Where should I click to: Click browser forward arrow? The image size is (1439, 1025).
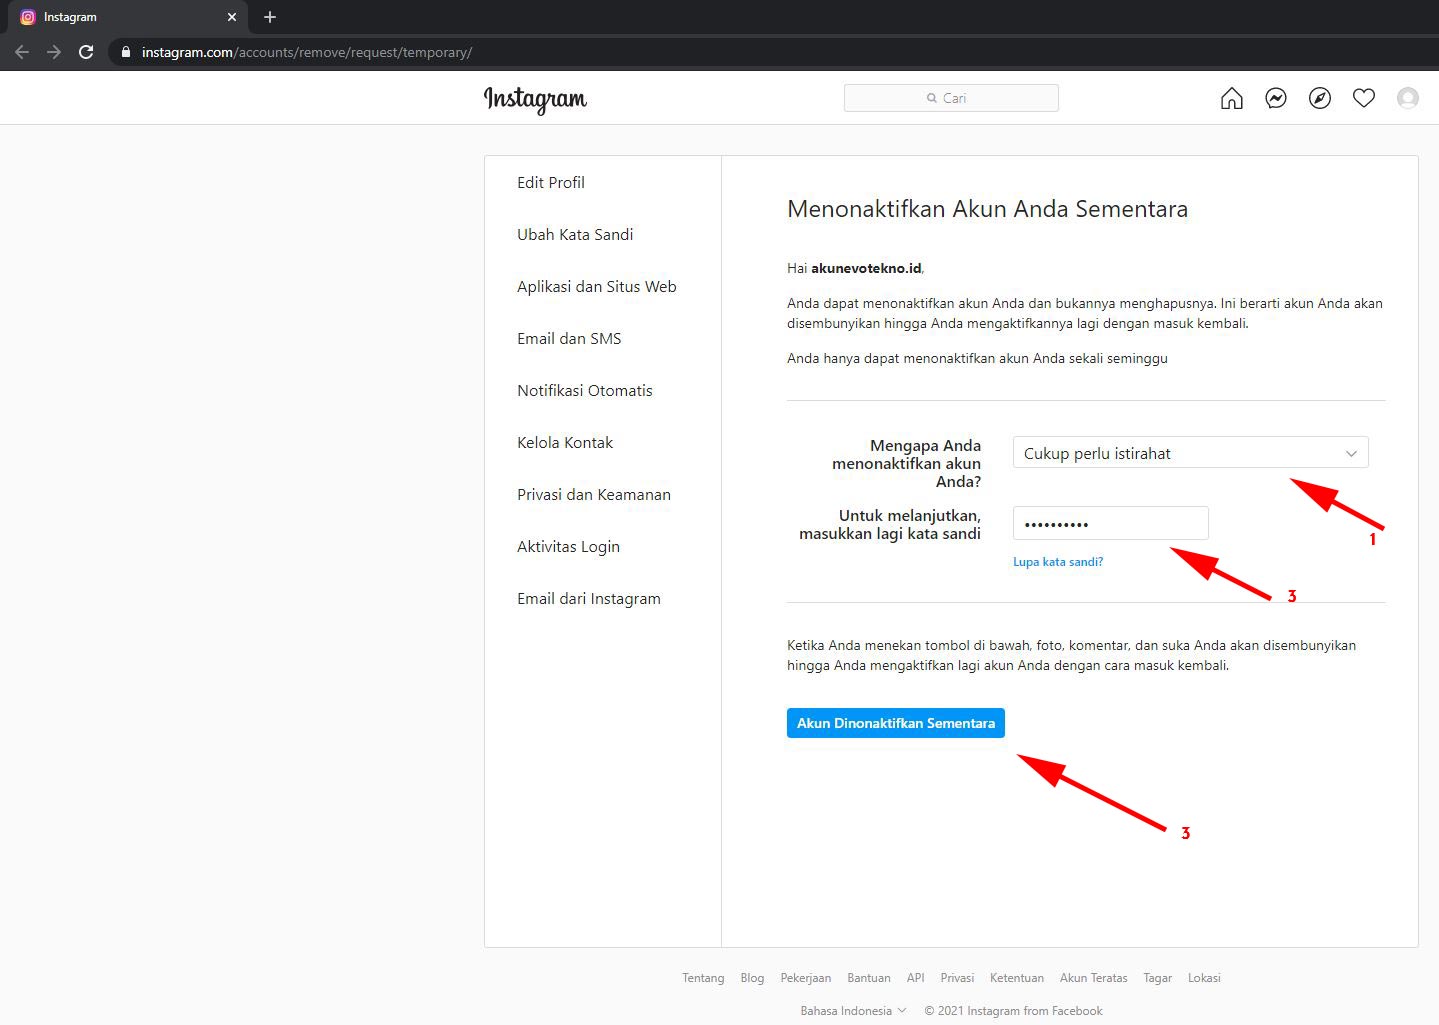point(54,52)
